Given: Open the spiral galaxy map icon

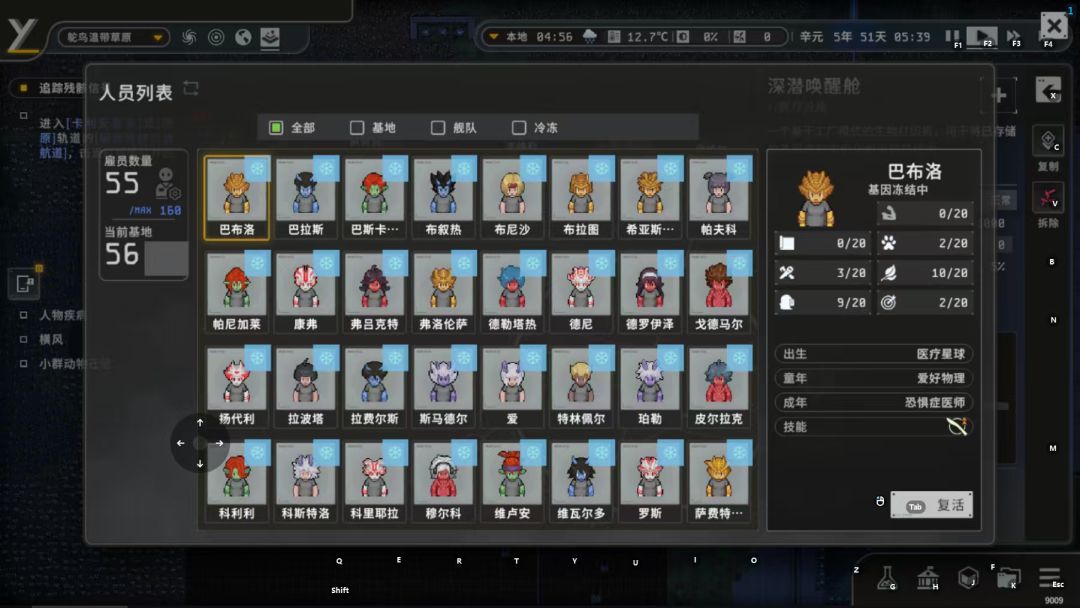Looking at the screenshot, I should [189, 37].
